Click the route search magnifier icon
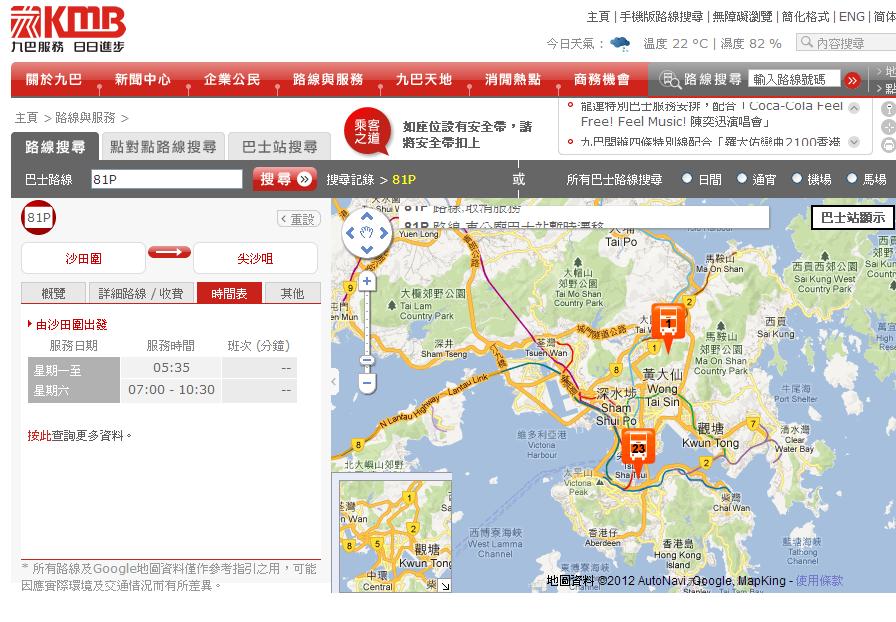896x622 pixels. click(670, 79)
